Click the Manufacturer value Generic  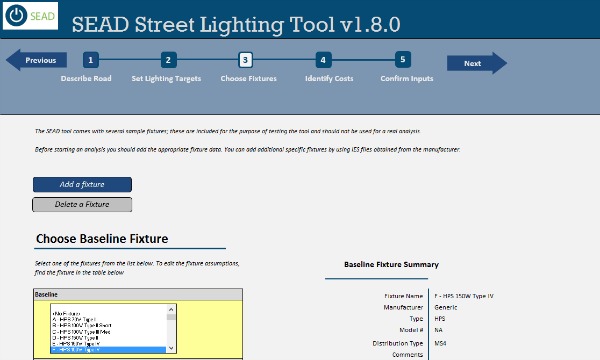[x=446, y=307]
